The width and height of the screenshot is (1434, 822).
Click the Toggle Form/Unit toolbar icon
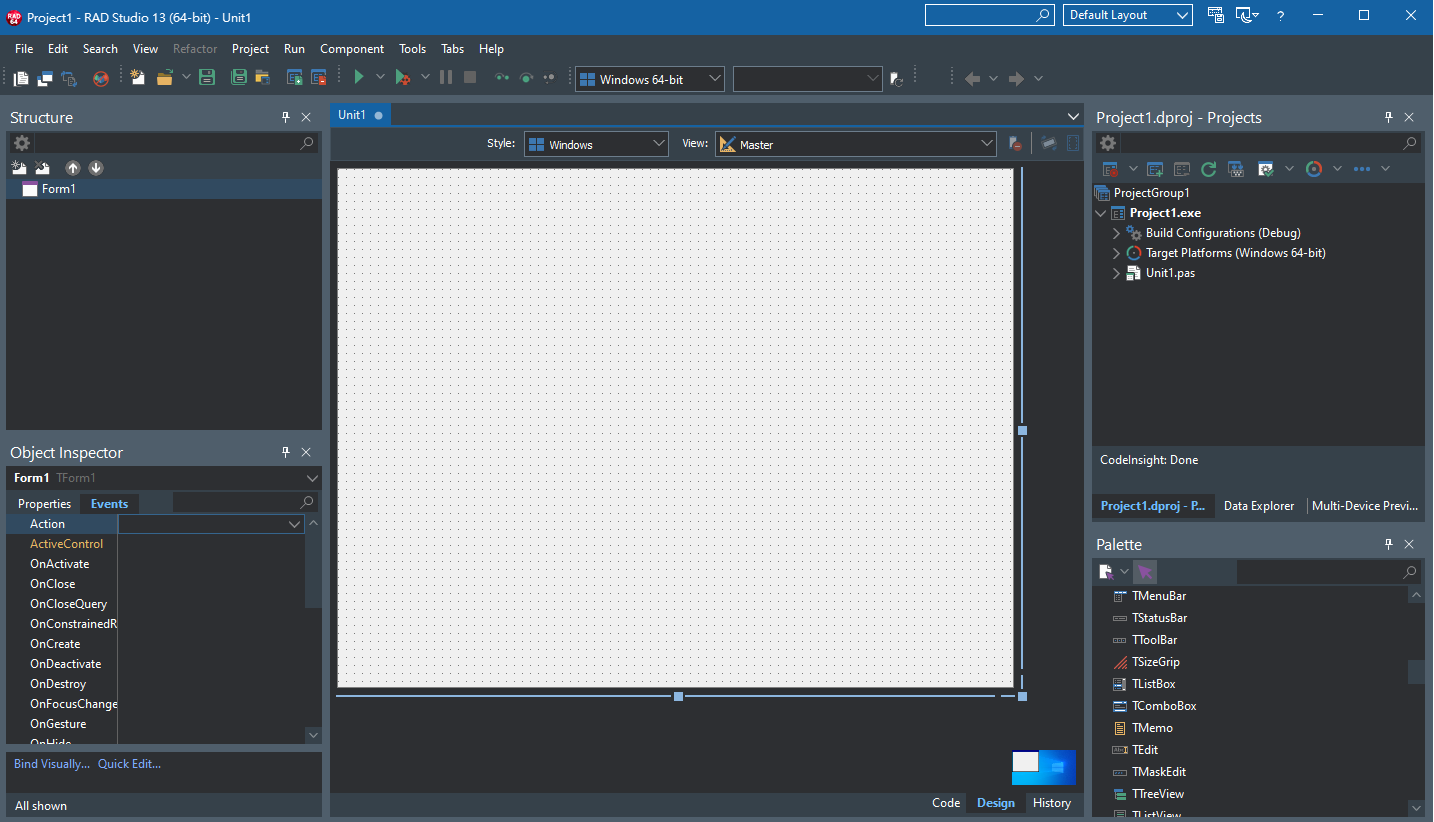coord(69,78)
